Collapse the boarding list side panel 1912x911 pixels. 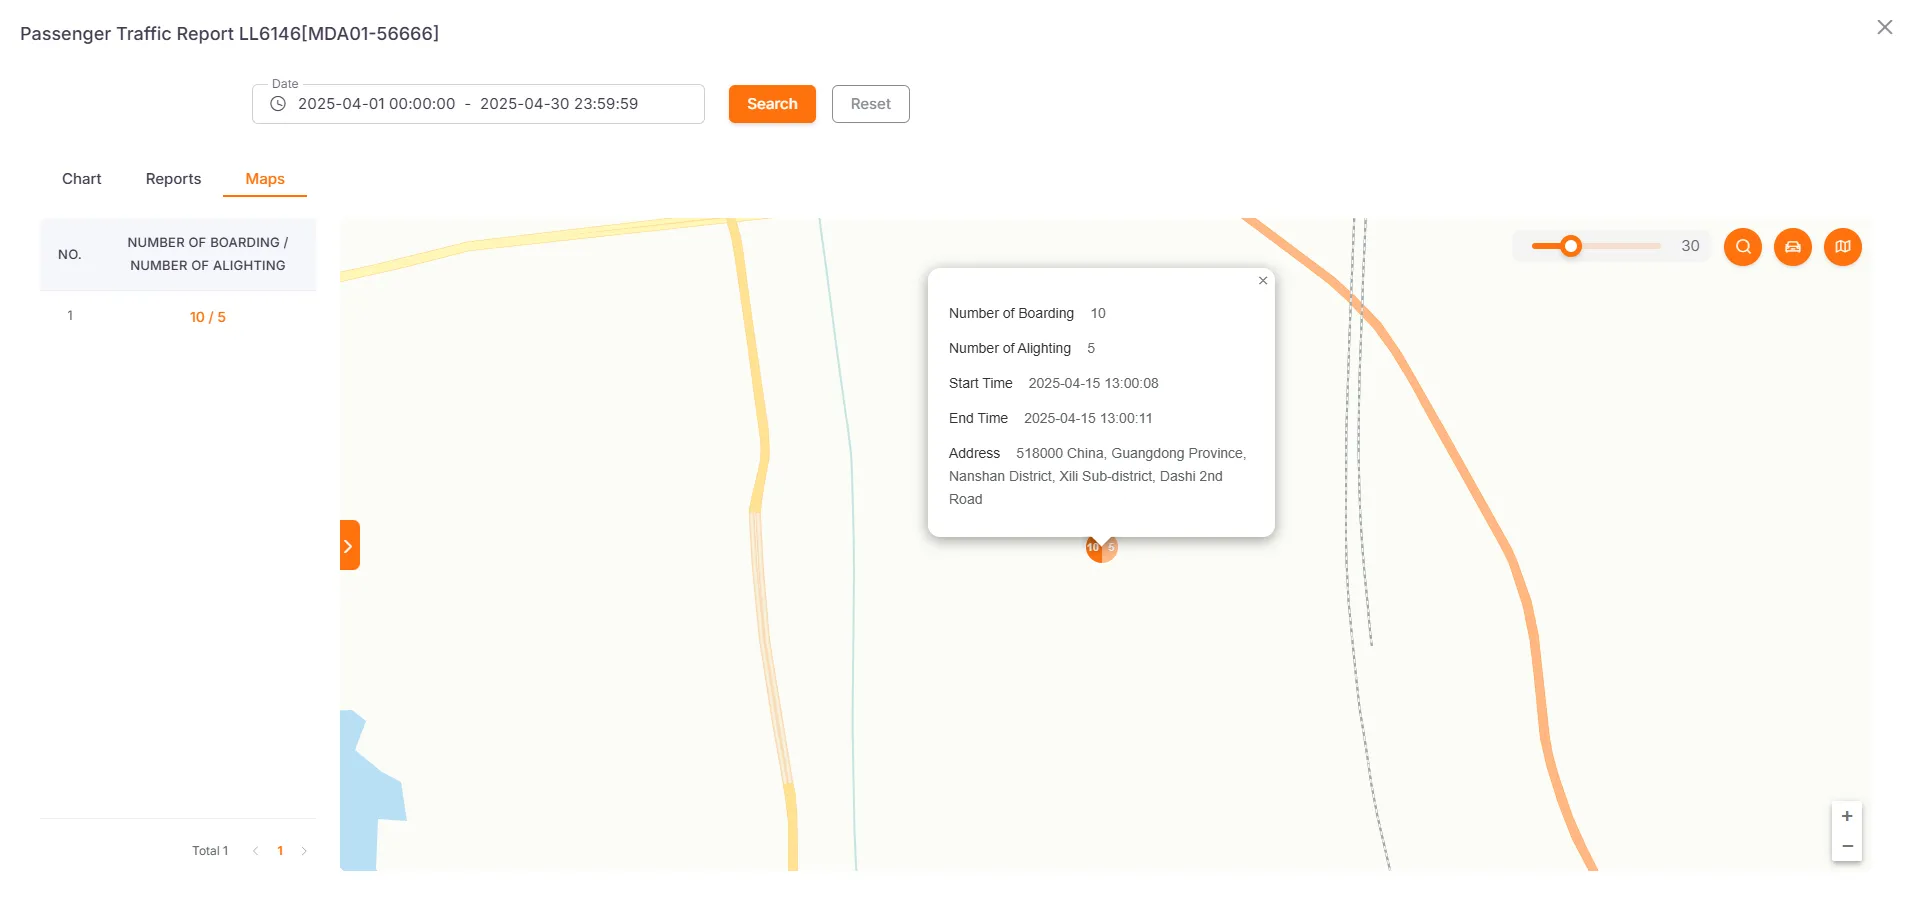pos(348,544)
